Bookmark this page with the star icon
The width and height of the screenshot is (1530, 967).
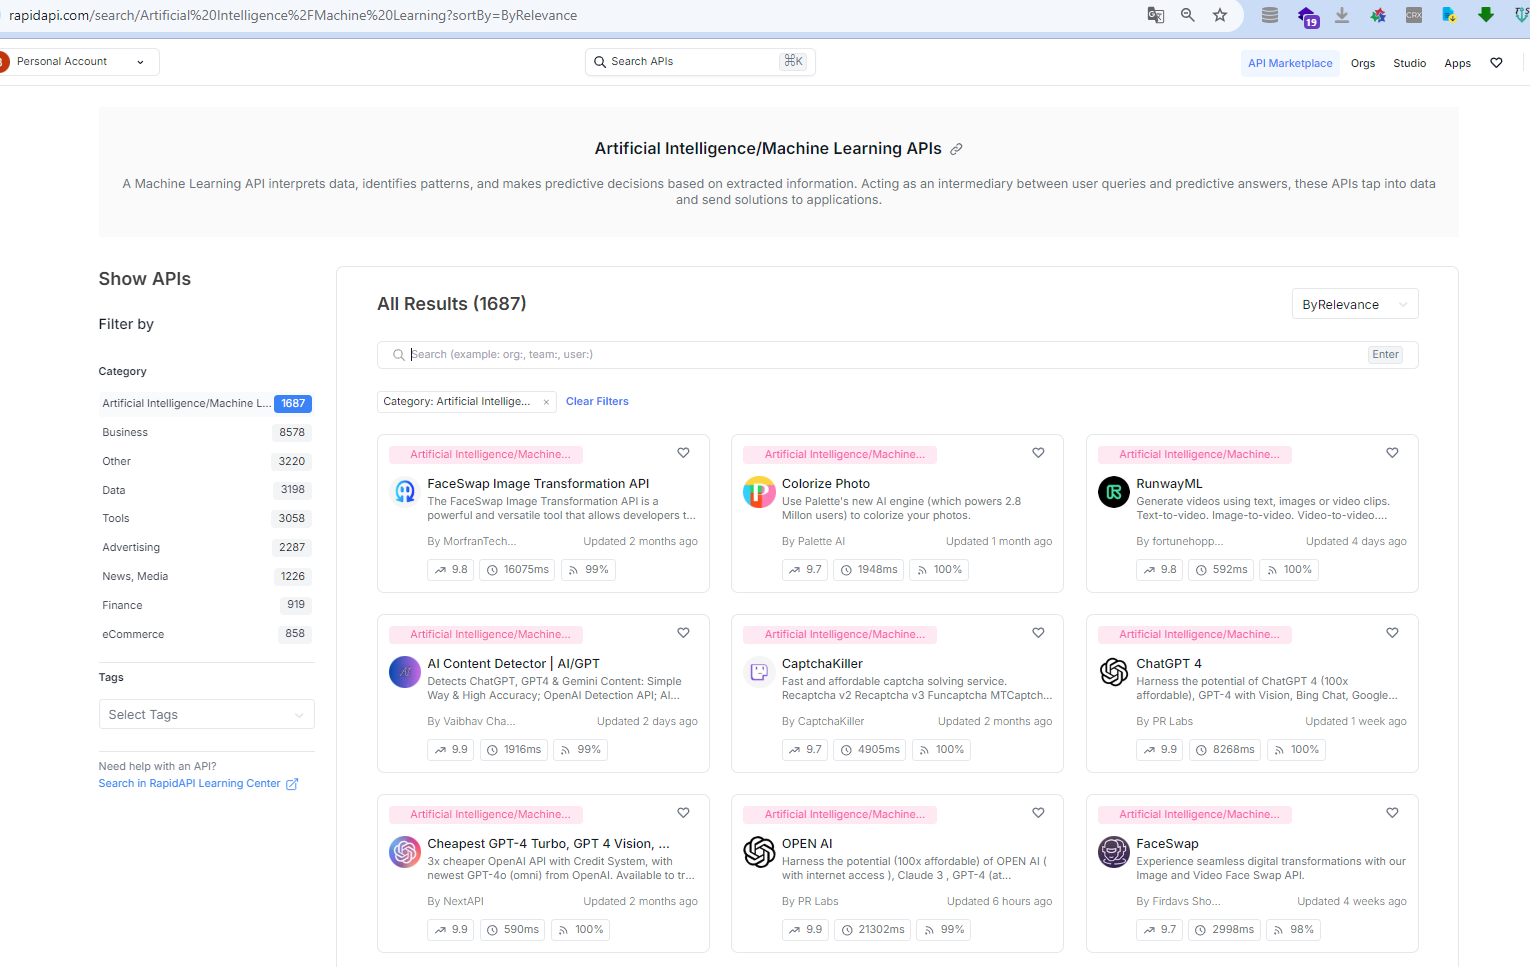(1220, 15)
